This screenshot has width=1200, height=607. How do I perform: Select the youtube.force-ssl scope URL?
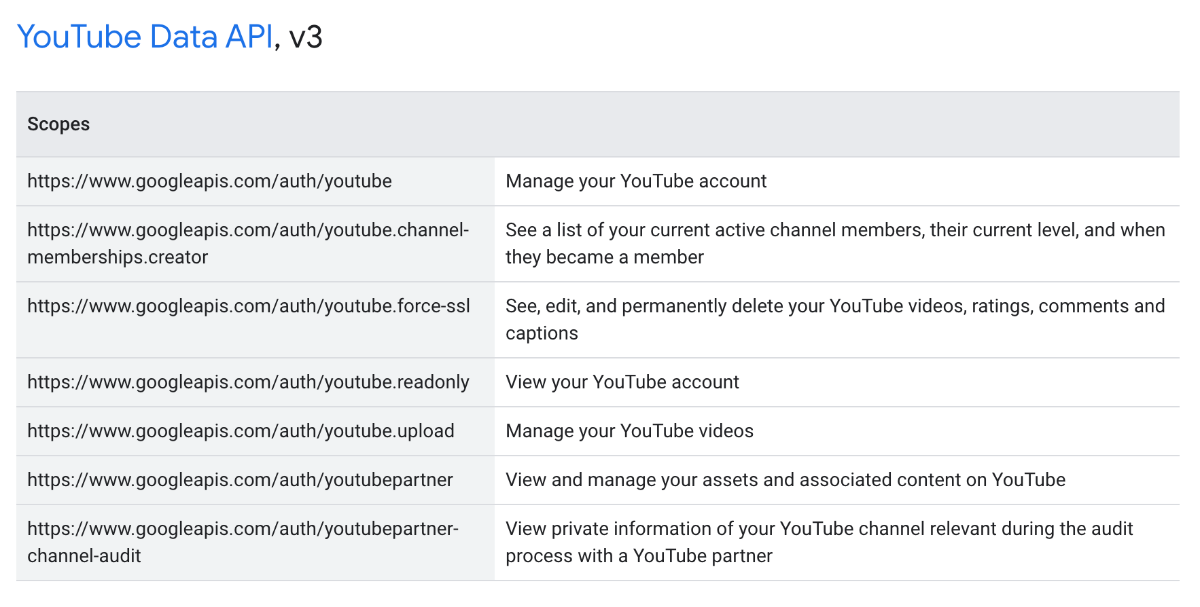tap(248, 305)
